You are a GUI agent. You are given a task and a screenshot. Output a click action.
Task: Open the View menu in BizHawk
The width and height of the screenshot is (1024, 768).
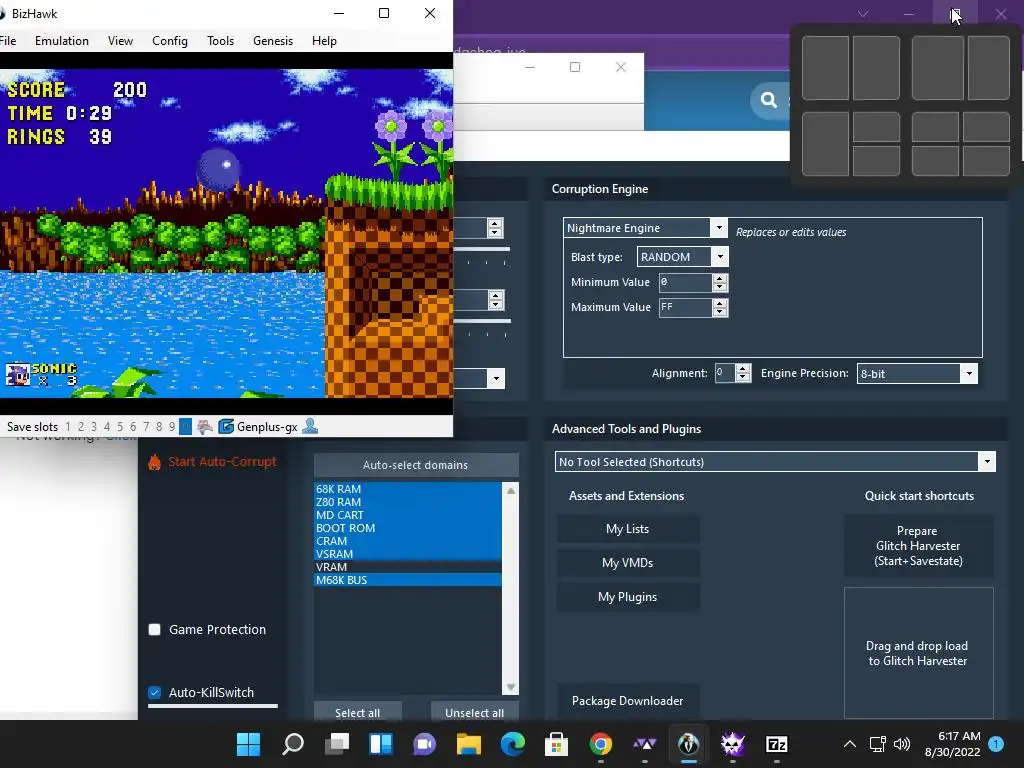tap(120, 40)
